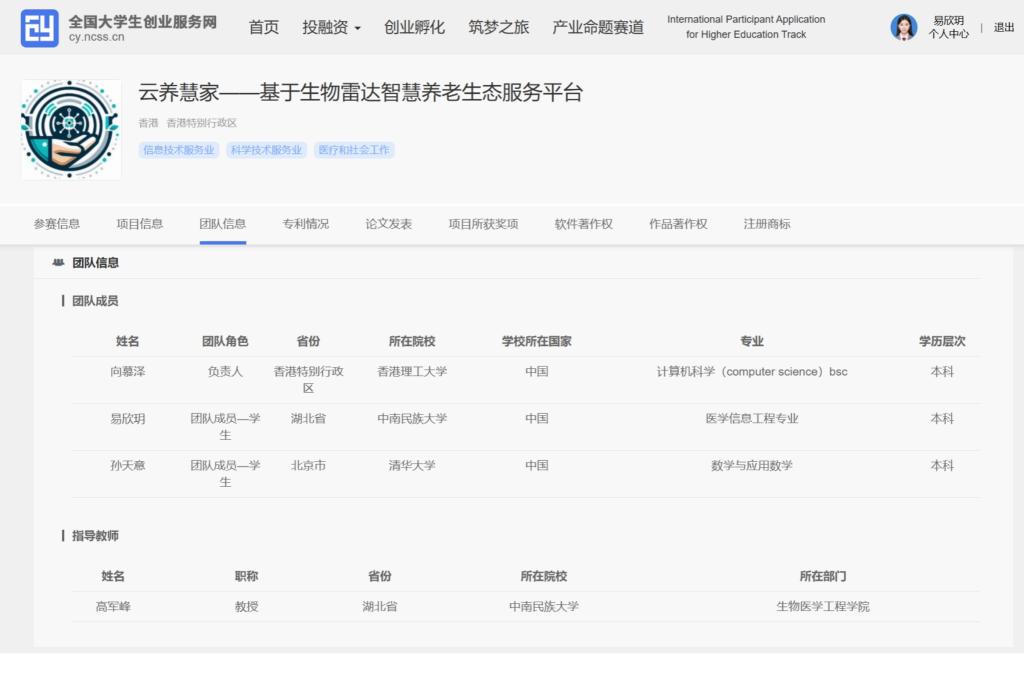Switch to the 项目信息 tab
1024x683 pixels.
click(x=140, y=224)
